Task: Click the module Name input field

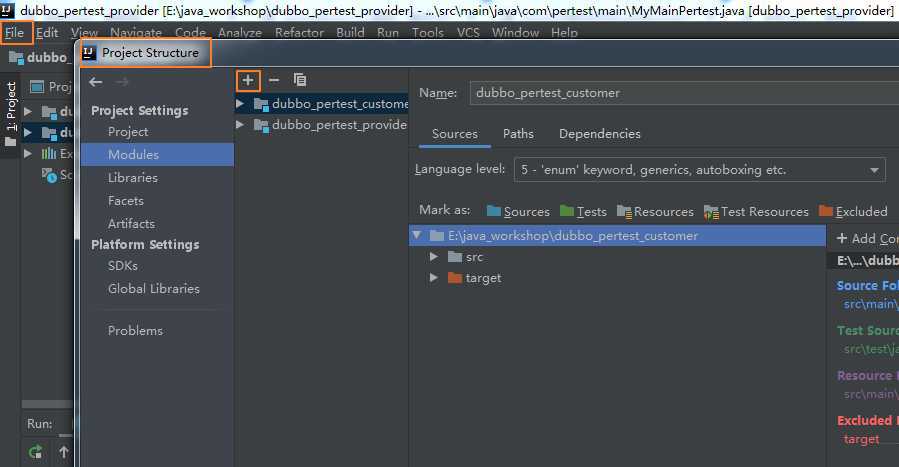Action: (x=684, y=93)
